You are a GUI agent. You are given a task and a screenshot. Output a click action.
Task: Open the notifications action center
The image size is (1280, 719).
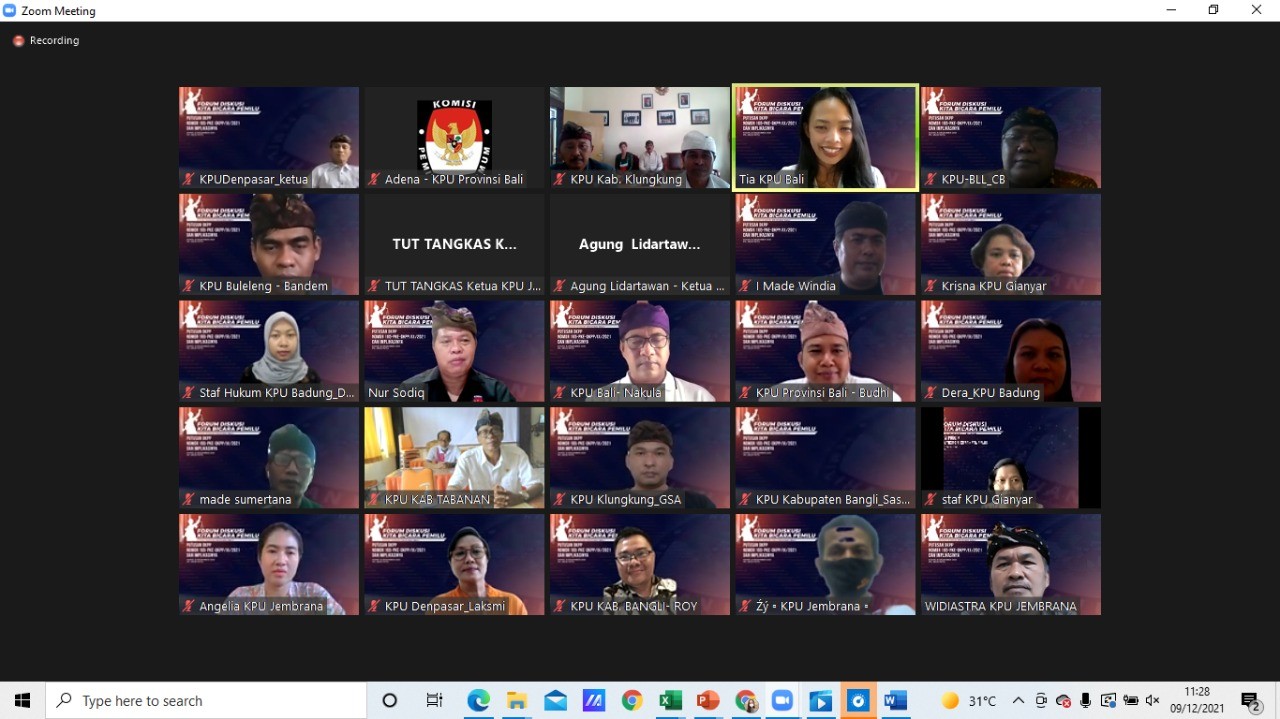click(1250, 701)
